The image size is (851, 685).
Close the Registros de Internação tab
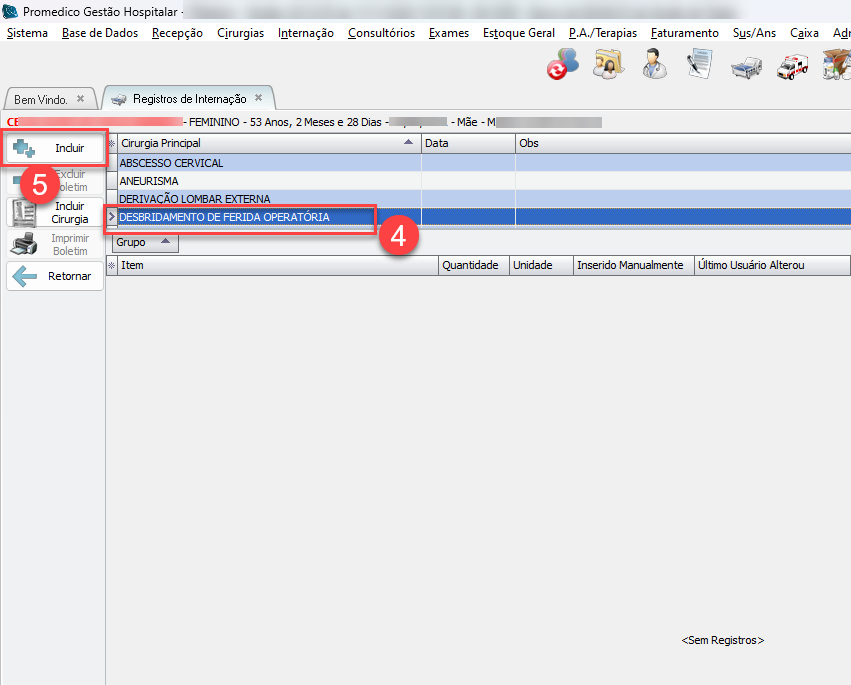[258, 98]
